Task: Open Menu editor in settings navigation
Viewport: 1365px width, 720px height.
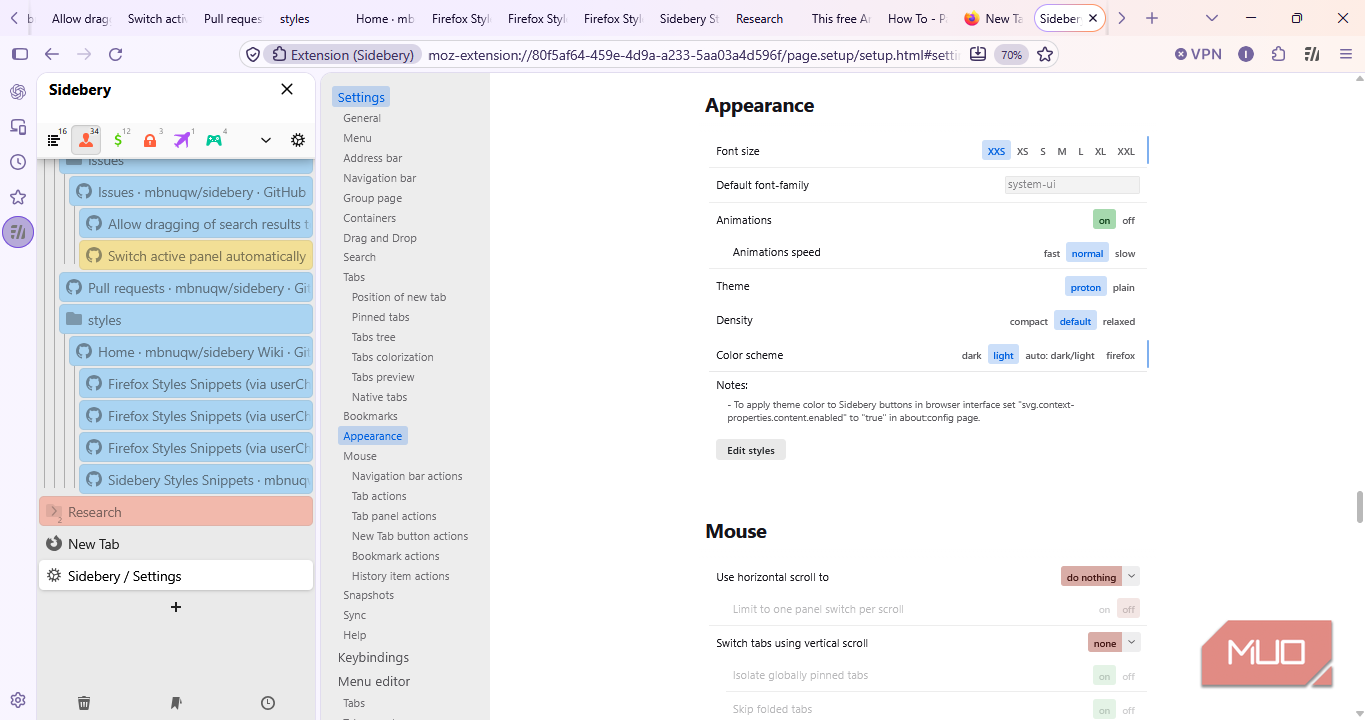Action: click(374, 681)
